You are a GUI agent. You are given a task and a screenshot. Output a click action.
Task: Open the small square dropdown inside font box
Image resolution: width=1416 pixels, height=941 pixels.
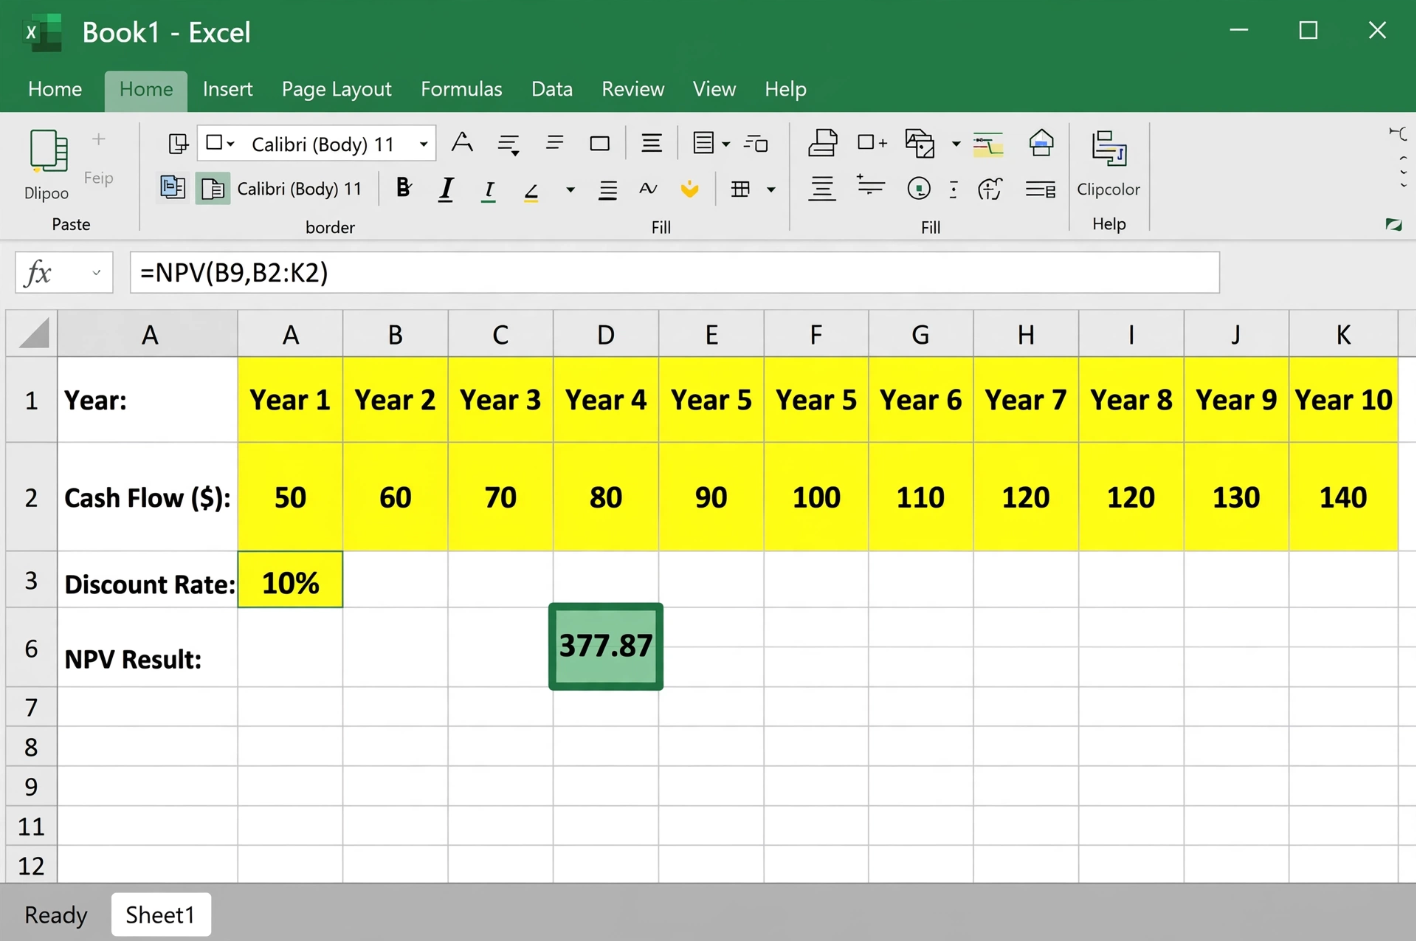pos(219,143)
